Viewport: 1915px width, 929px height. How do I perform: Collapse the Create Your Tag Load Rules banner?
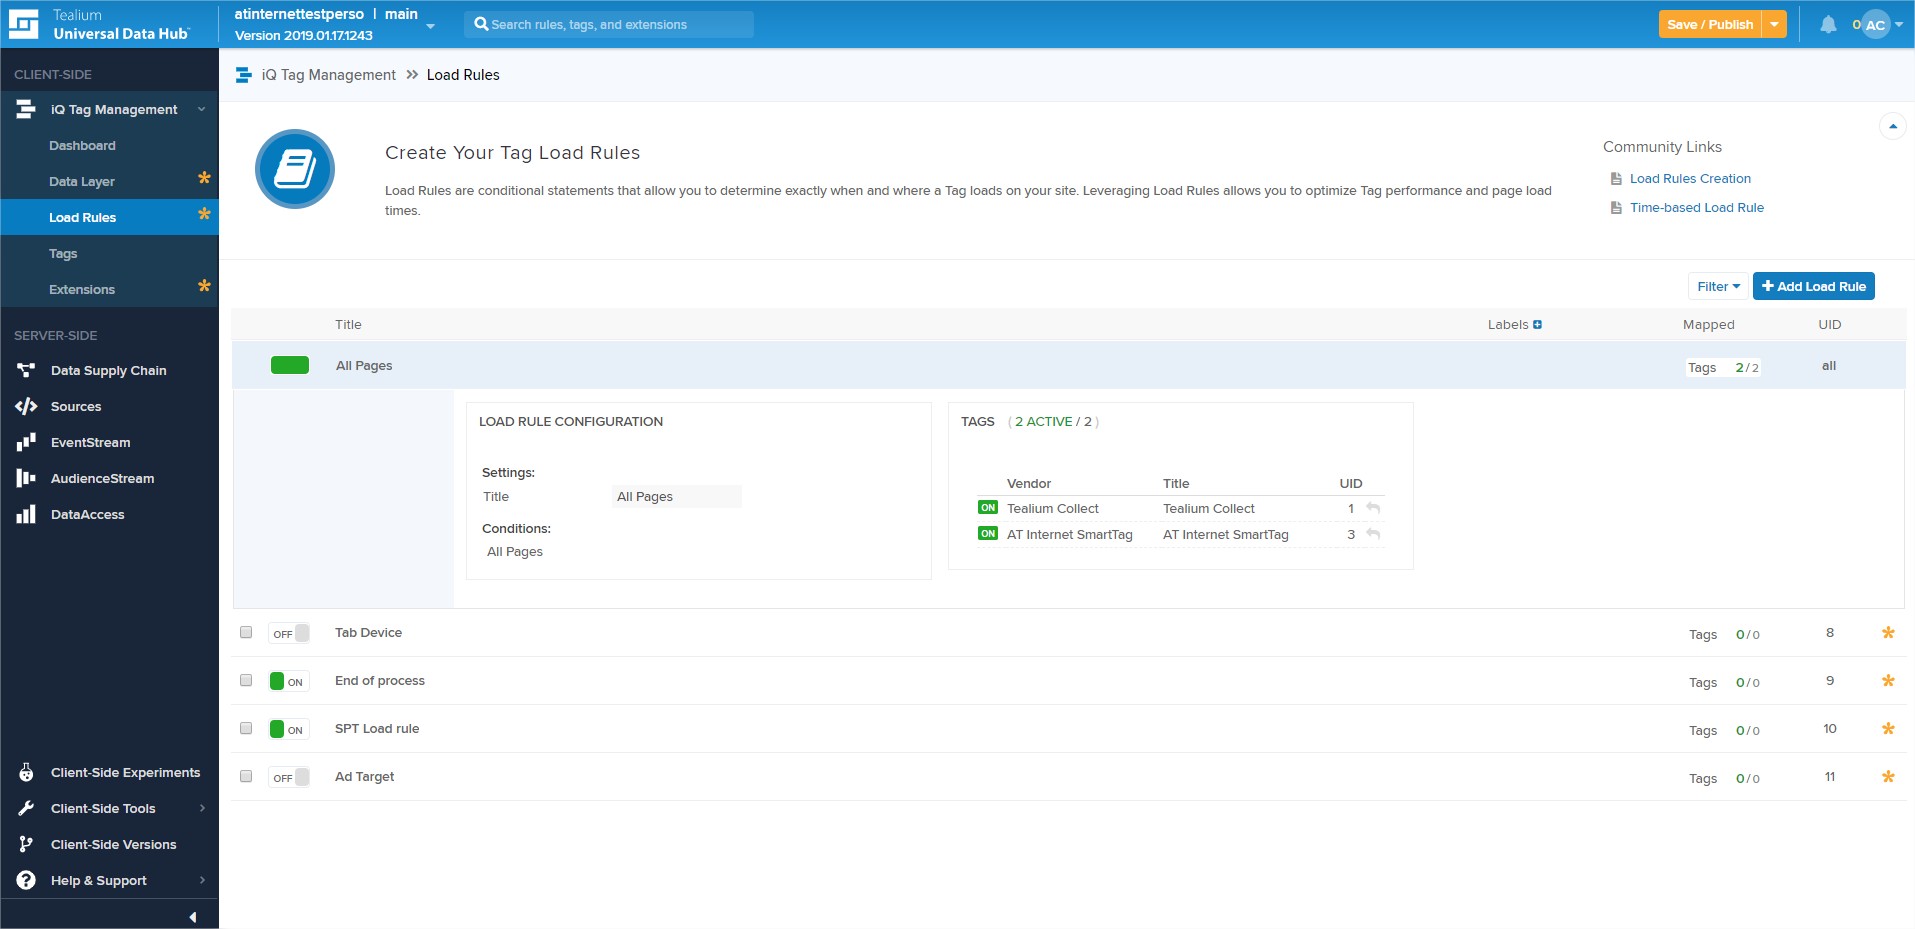[1892, 127]
